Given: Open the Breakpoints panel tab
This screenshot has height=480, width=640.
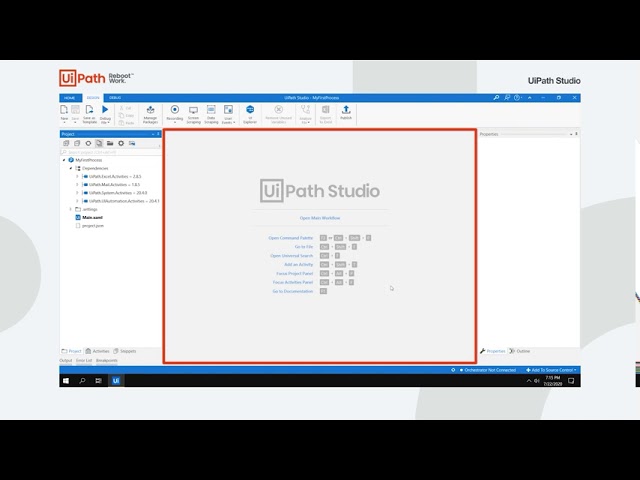Looking at the screenshot, I should [107, 360].
